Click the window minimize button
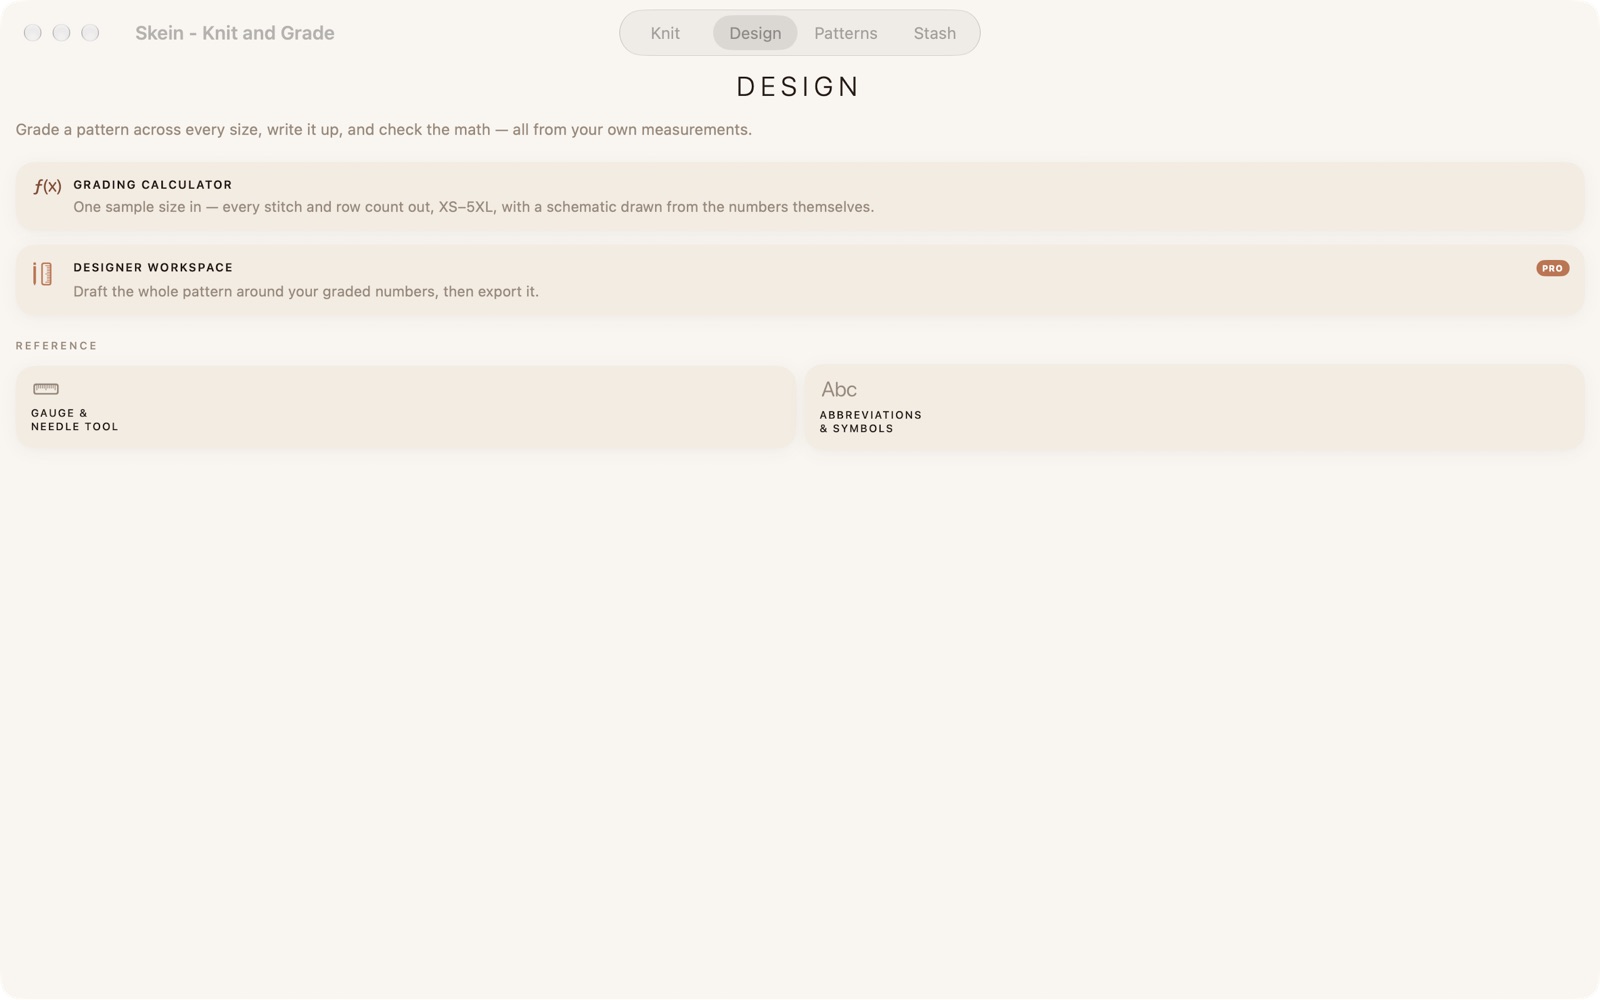 click(x=61, y=33)
